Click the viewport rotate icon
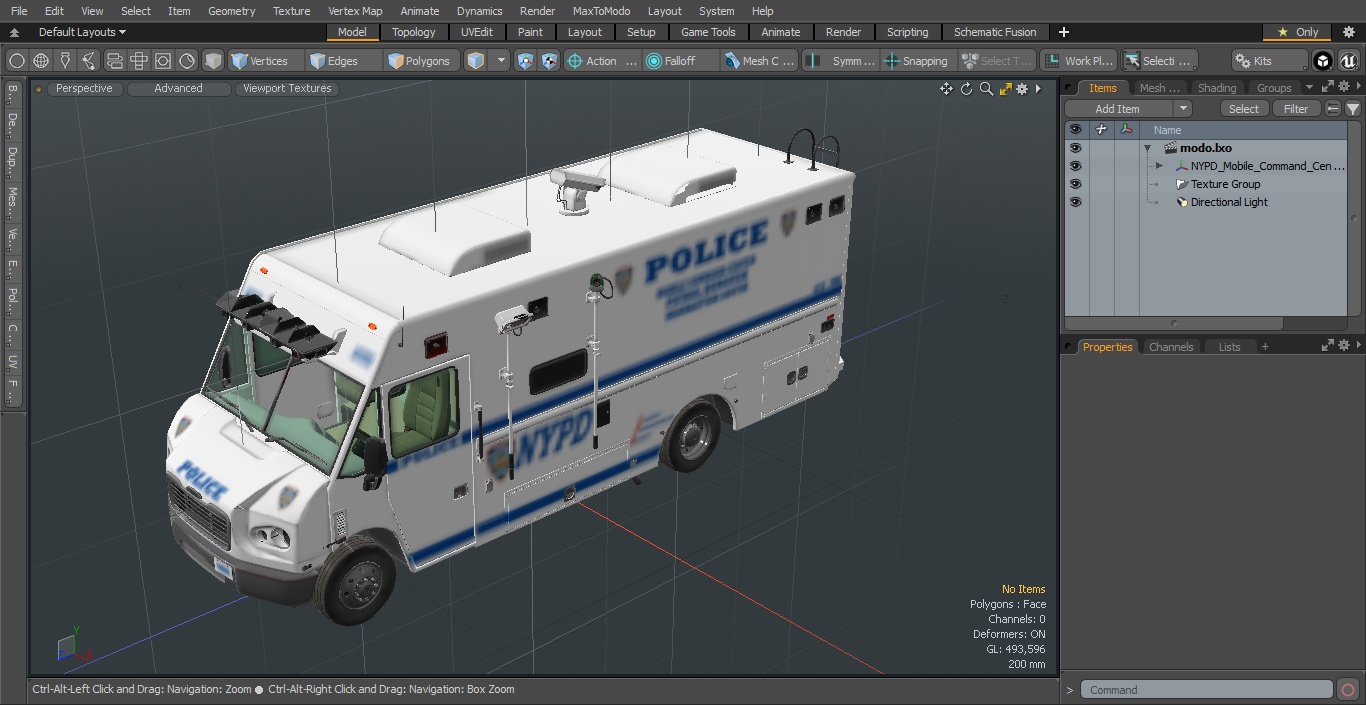The width and height of the screenshot is (1366, 705). [966, 89]
